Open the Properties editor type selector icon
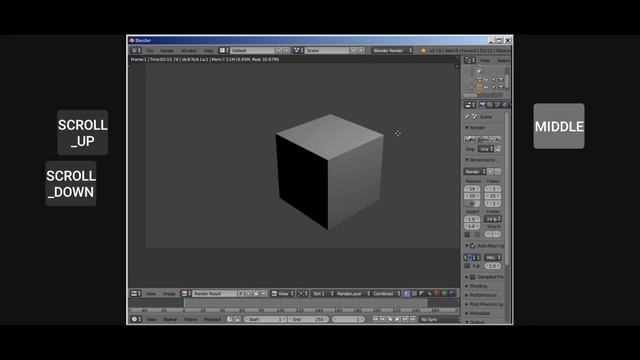Viewport: 640px width, 360px height. (469, 105)
